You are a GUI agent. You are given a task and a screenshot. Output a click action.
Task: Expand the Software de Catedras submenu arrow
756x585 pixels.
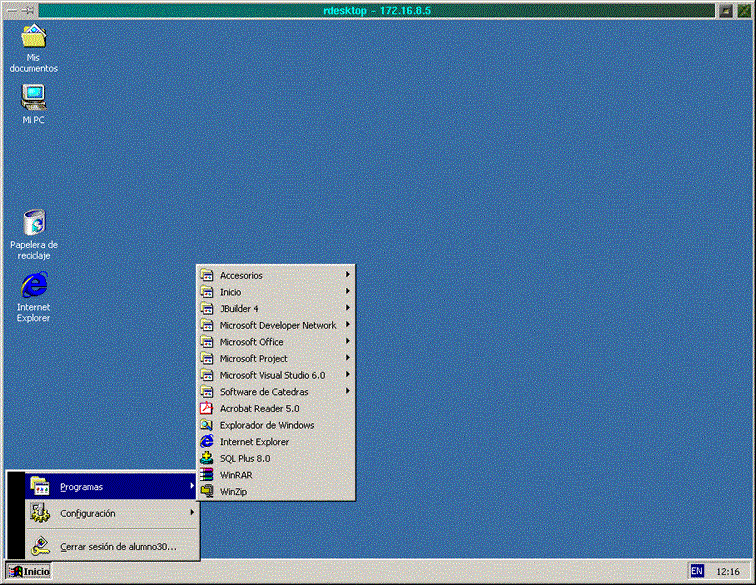click(x=347, y=391)
